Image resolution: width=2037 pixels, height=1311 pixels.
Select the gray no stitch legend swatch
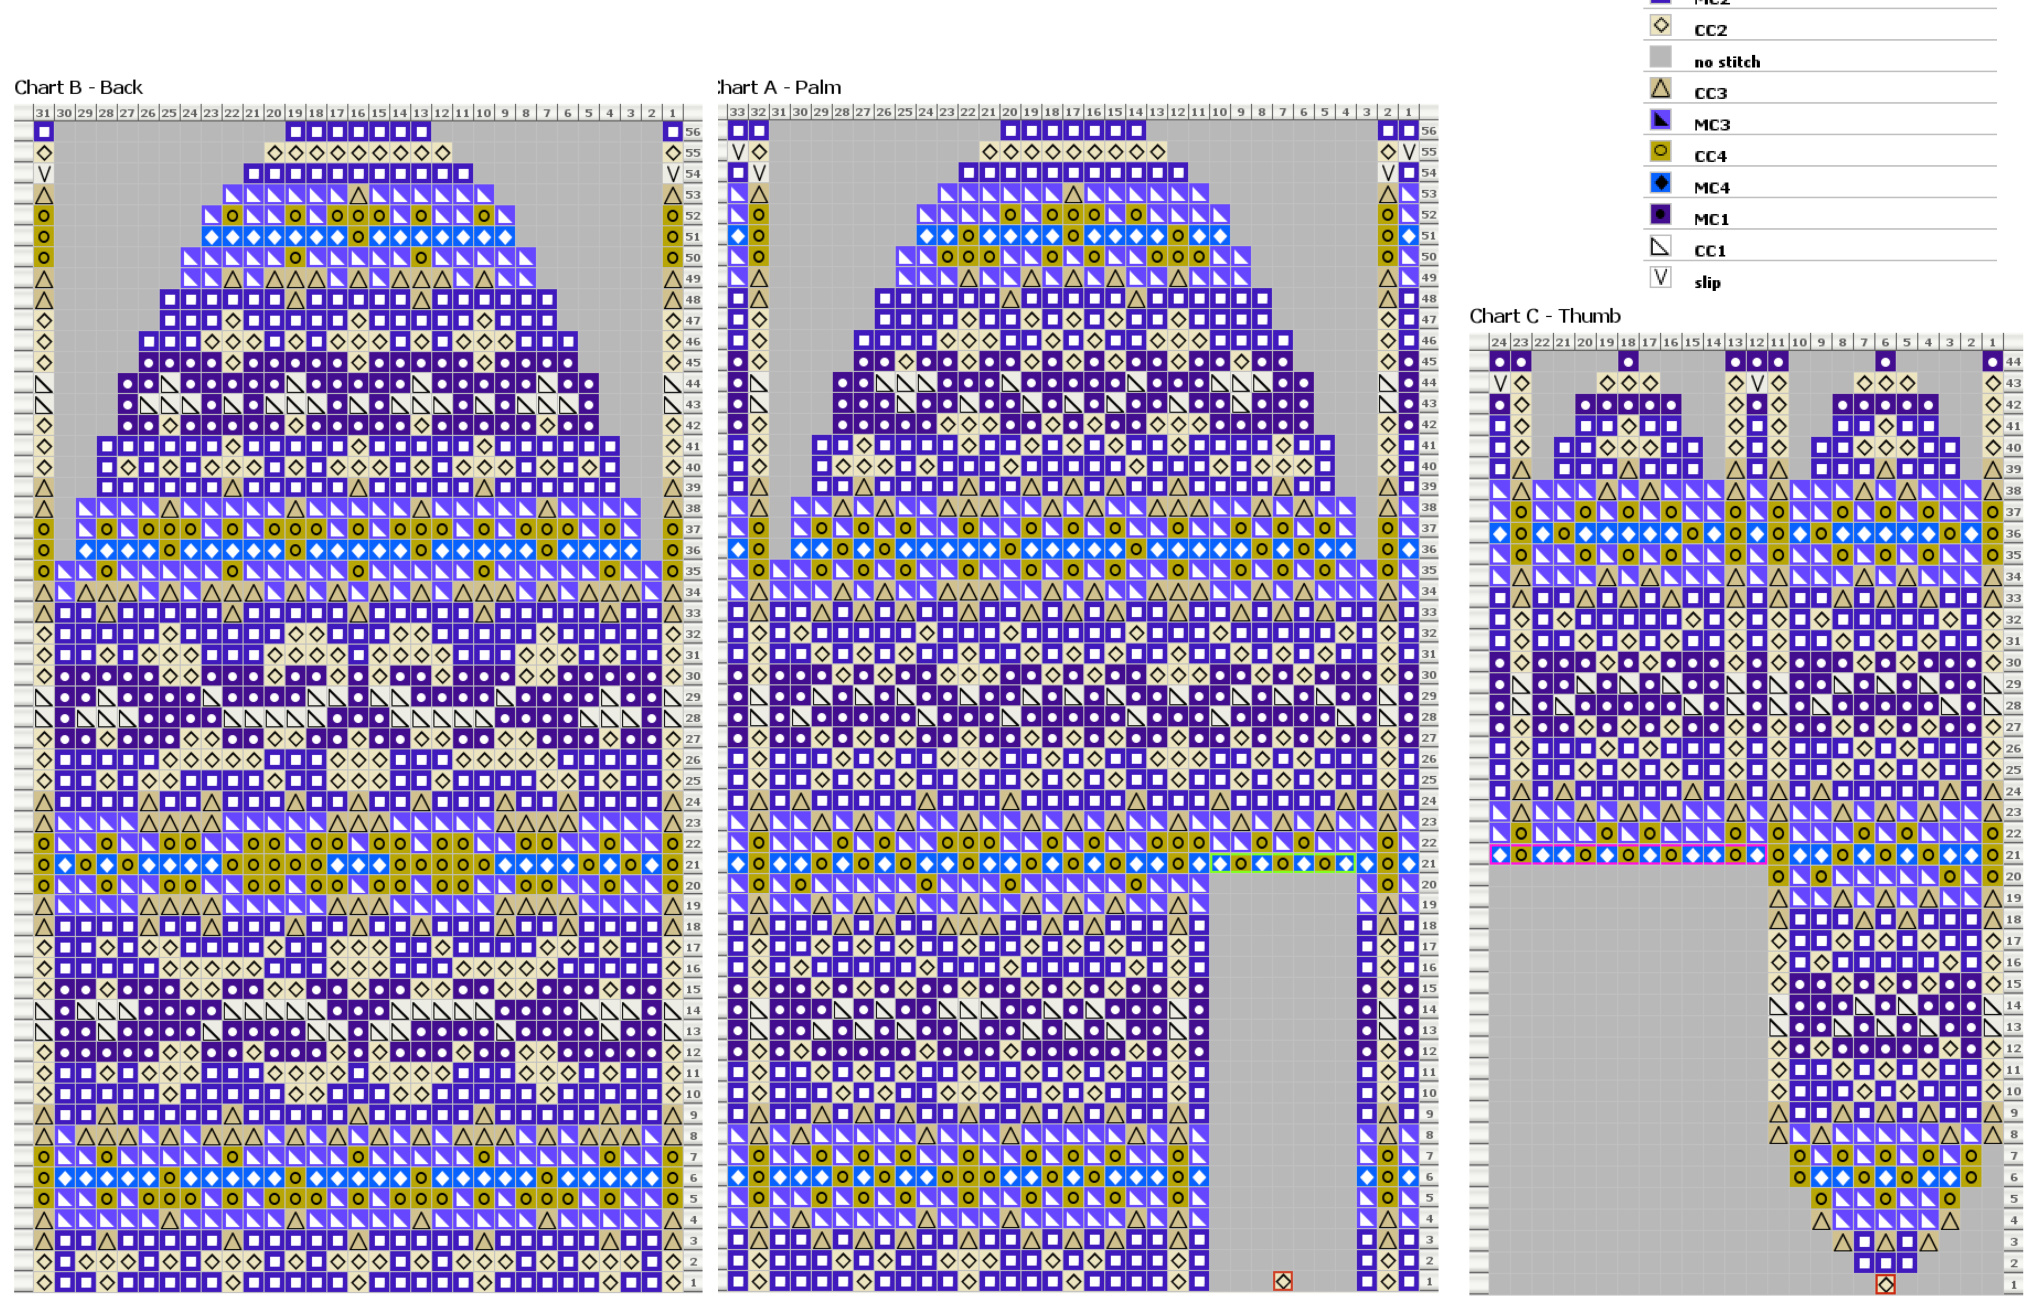pyautogui.click(x=1660, y=57)
